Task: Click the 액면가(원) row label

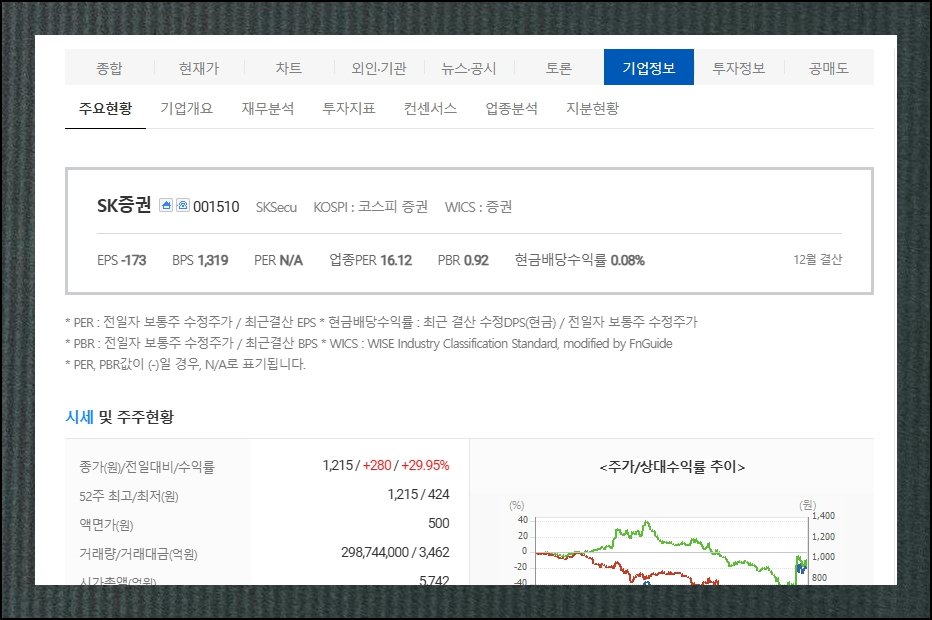Action: click(106, 525)
